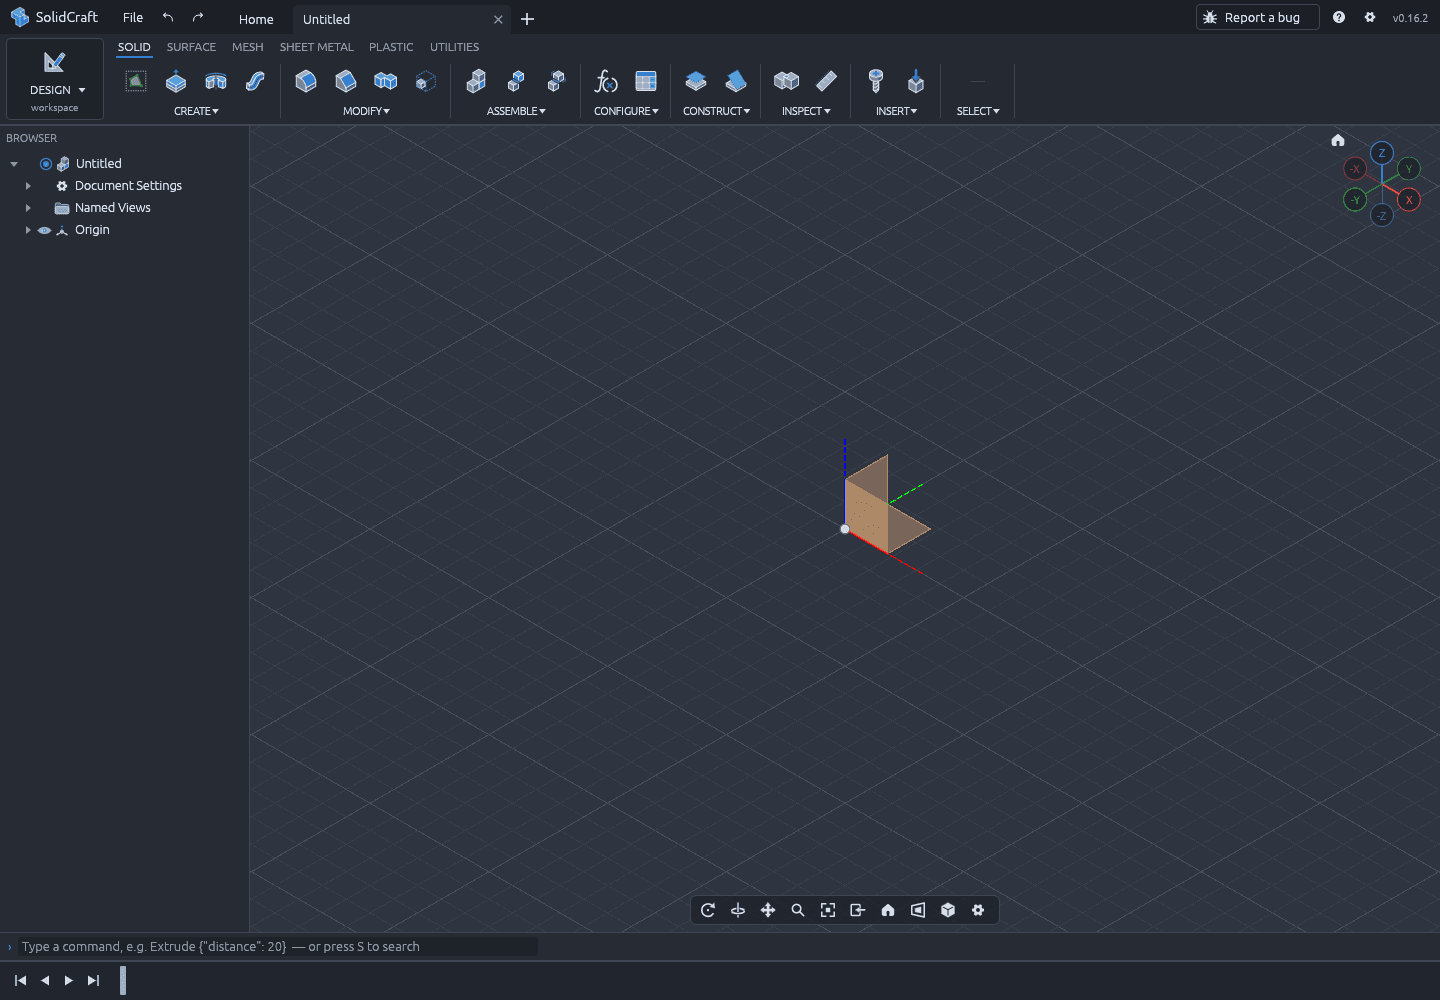
Task: Toggle perspective view in navigation bar
Action: [918, 910]
